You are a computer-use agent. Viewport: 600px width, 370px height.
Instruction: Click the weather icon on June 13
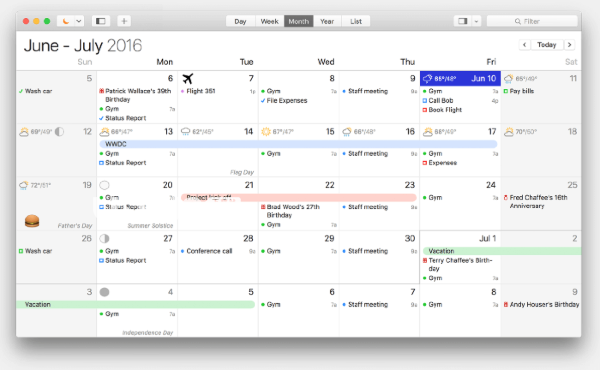104,132
